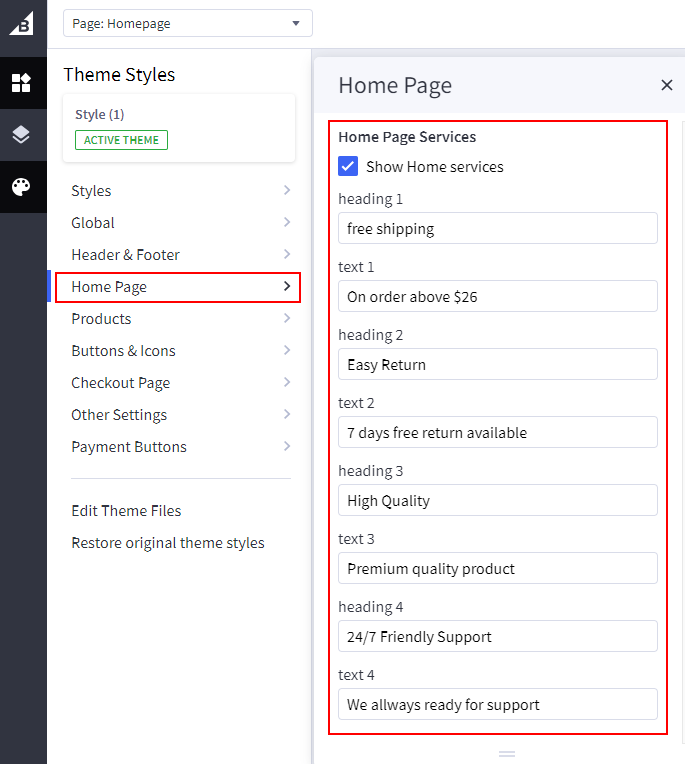
Task: Expand the Styles section chevron
Action: click(x=286, y=191)
